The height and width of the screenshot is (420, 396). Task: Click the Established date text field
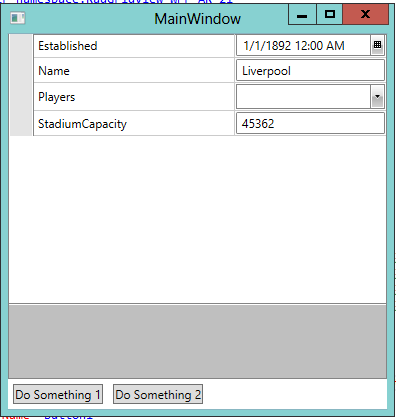click(x=304, y=46)
